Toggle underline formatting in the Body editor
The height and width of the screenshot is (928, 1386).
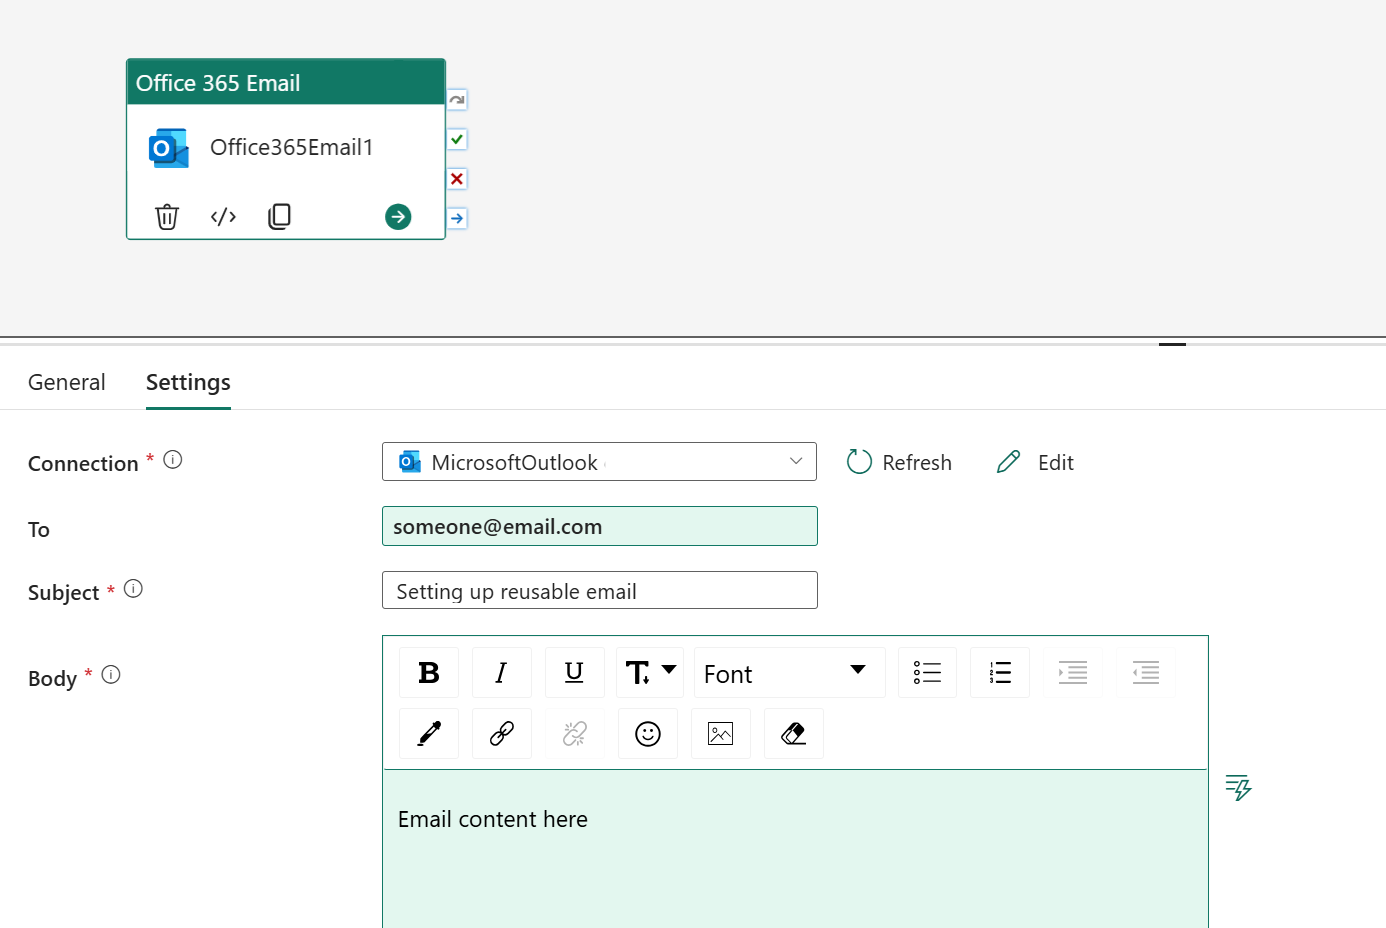click(x=575, y=673)
